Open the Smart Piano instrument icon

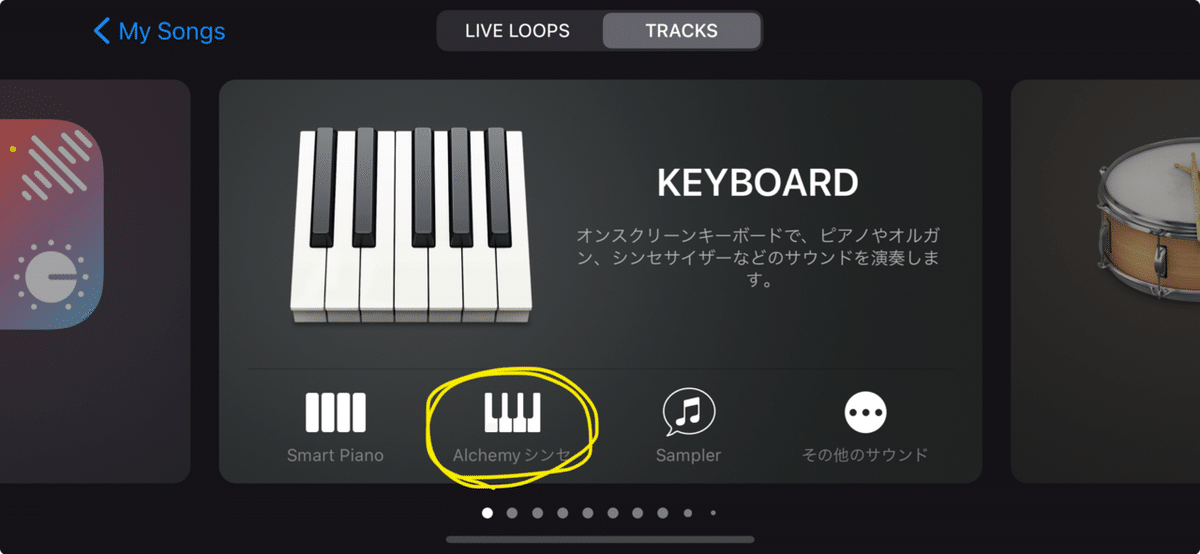335,412
